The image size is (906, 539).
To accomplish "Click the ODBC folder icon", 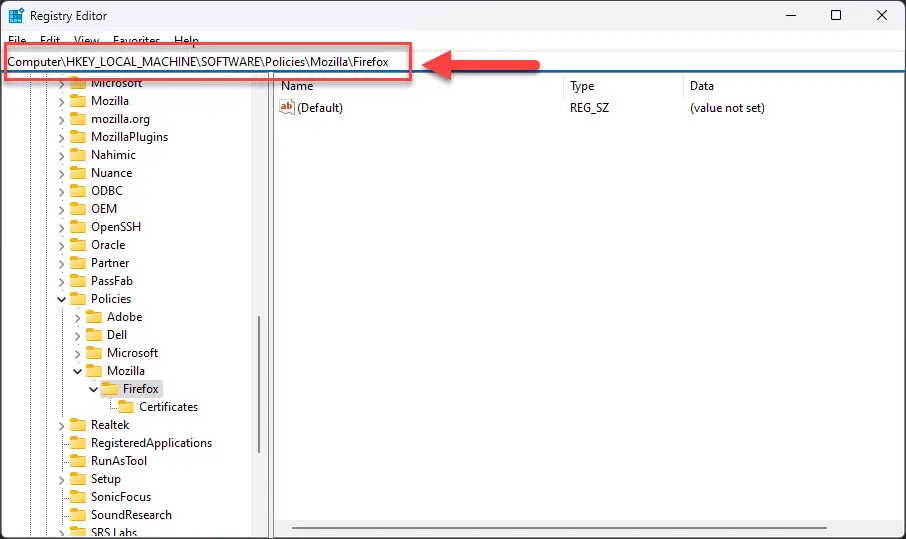I will (x=77, y=191).
